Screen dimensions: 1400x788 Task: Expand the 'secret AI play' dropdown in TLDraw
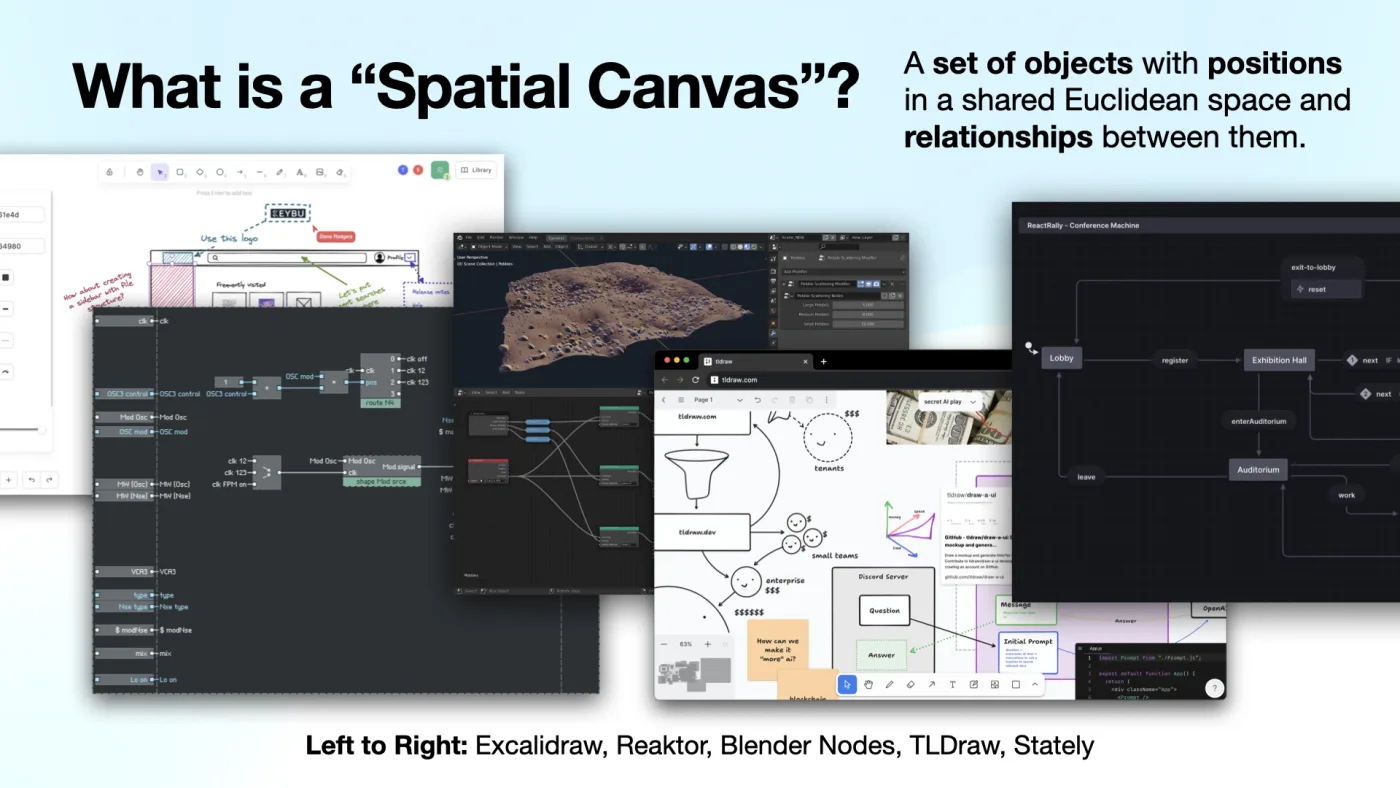(949, 401)
